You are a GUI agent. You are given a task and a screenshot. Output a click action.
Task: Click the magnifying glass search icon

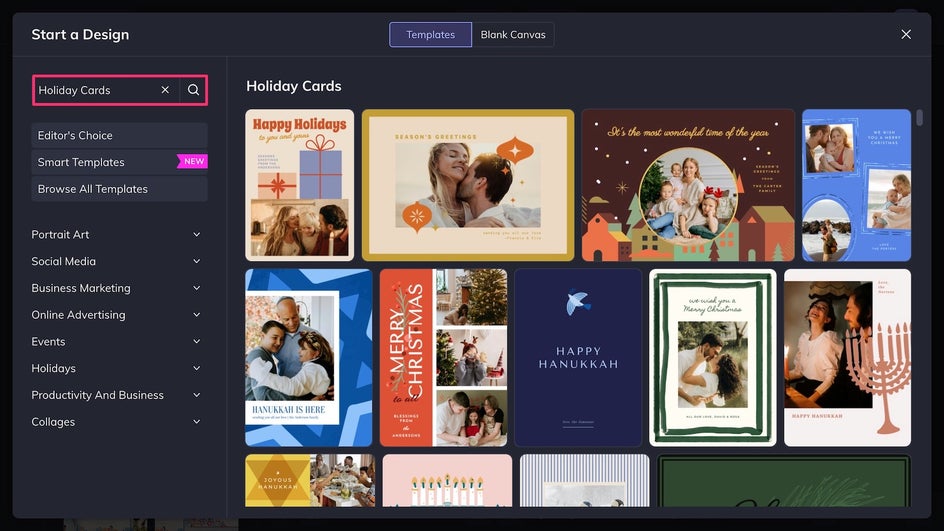tap(193, 90)
